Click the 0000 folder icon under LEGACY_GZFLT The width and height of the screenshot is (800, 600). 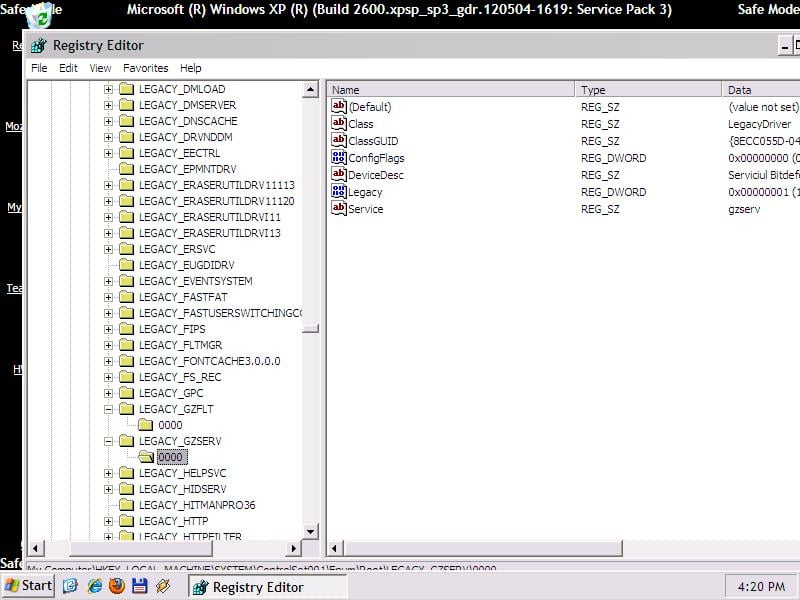click(145, 425)
